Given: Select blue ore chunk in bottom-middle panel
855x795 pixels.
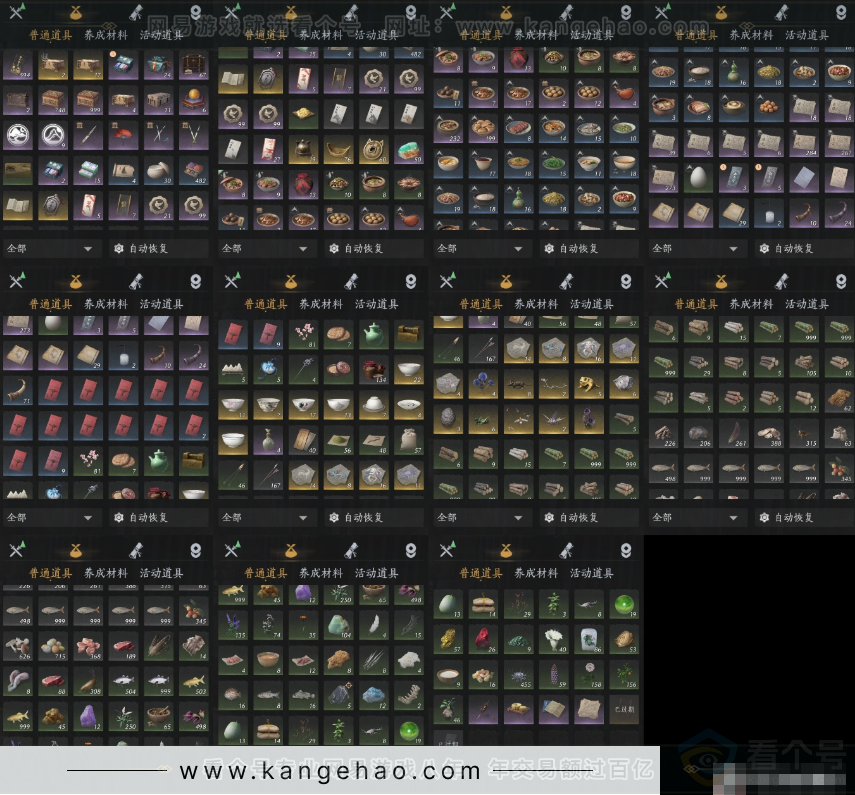Looking at the screenshot, I should point(374,695).
